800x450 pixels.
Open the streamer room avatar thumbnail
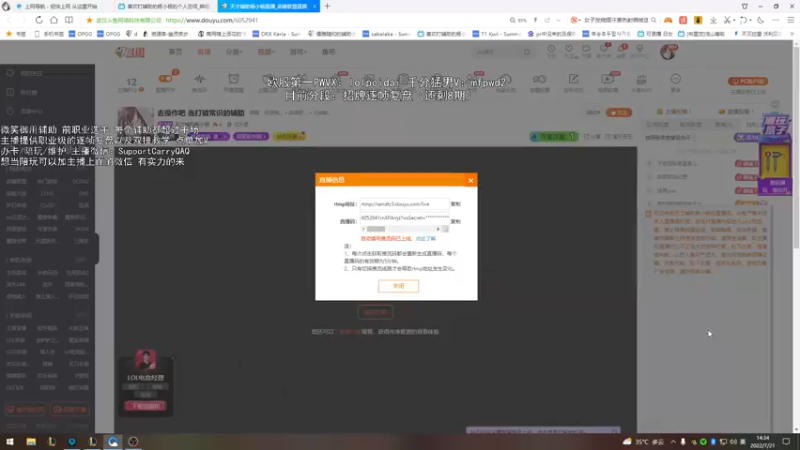(135, 122)
